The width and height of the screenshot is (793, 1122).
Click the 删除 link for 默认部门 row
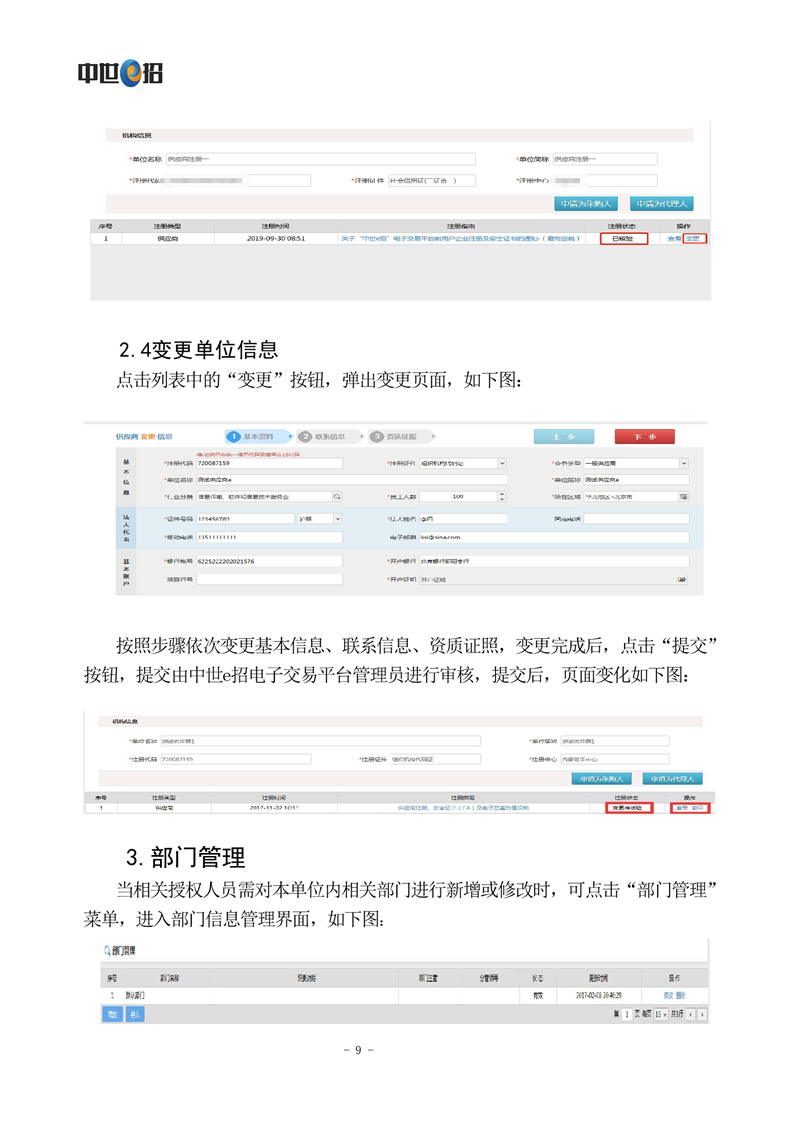point(681,996)
